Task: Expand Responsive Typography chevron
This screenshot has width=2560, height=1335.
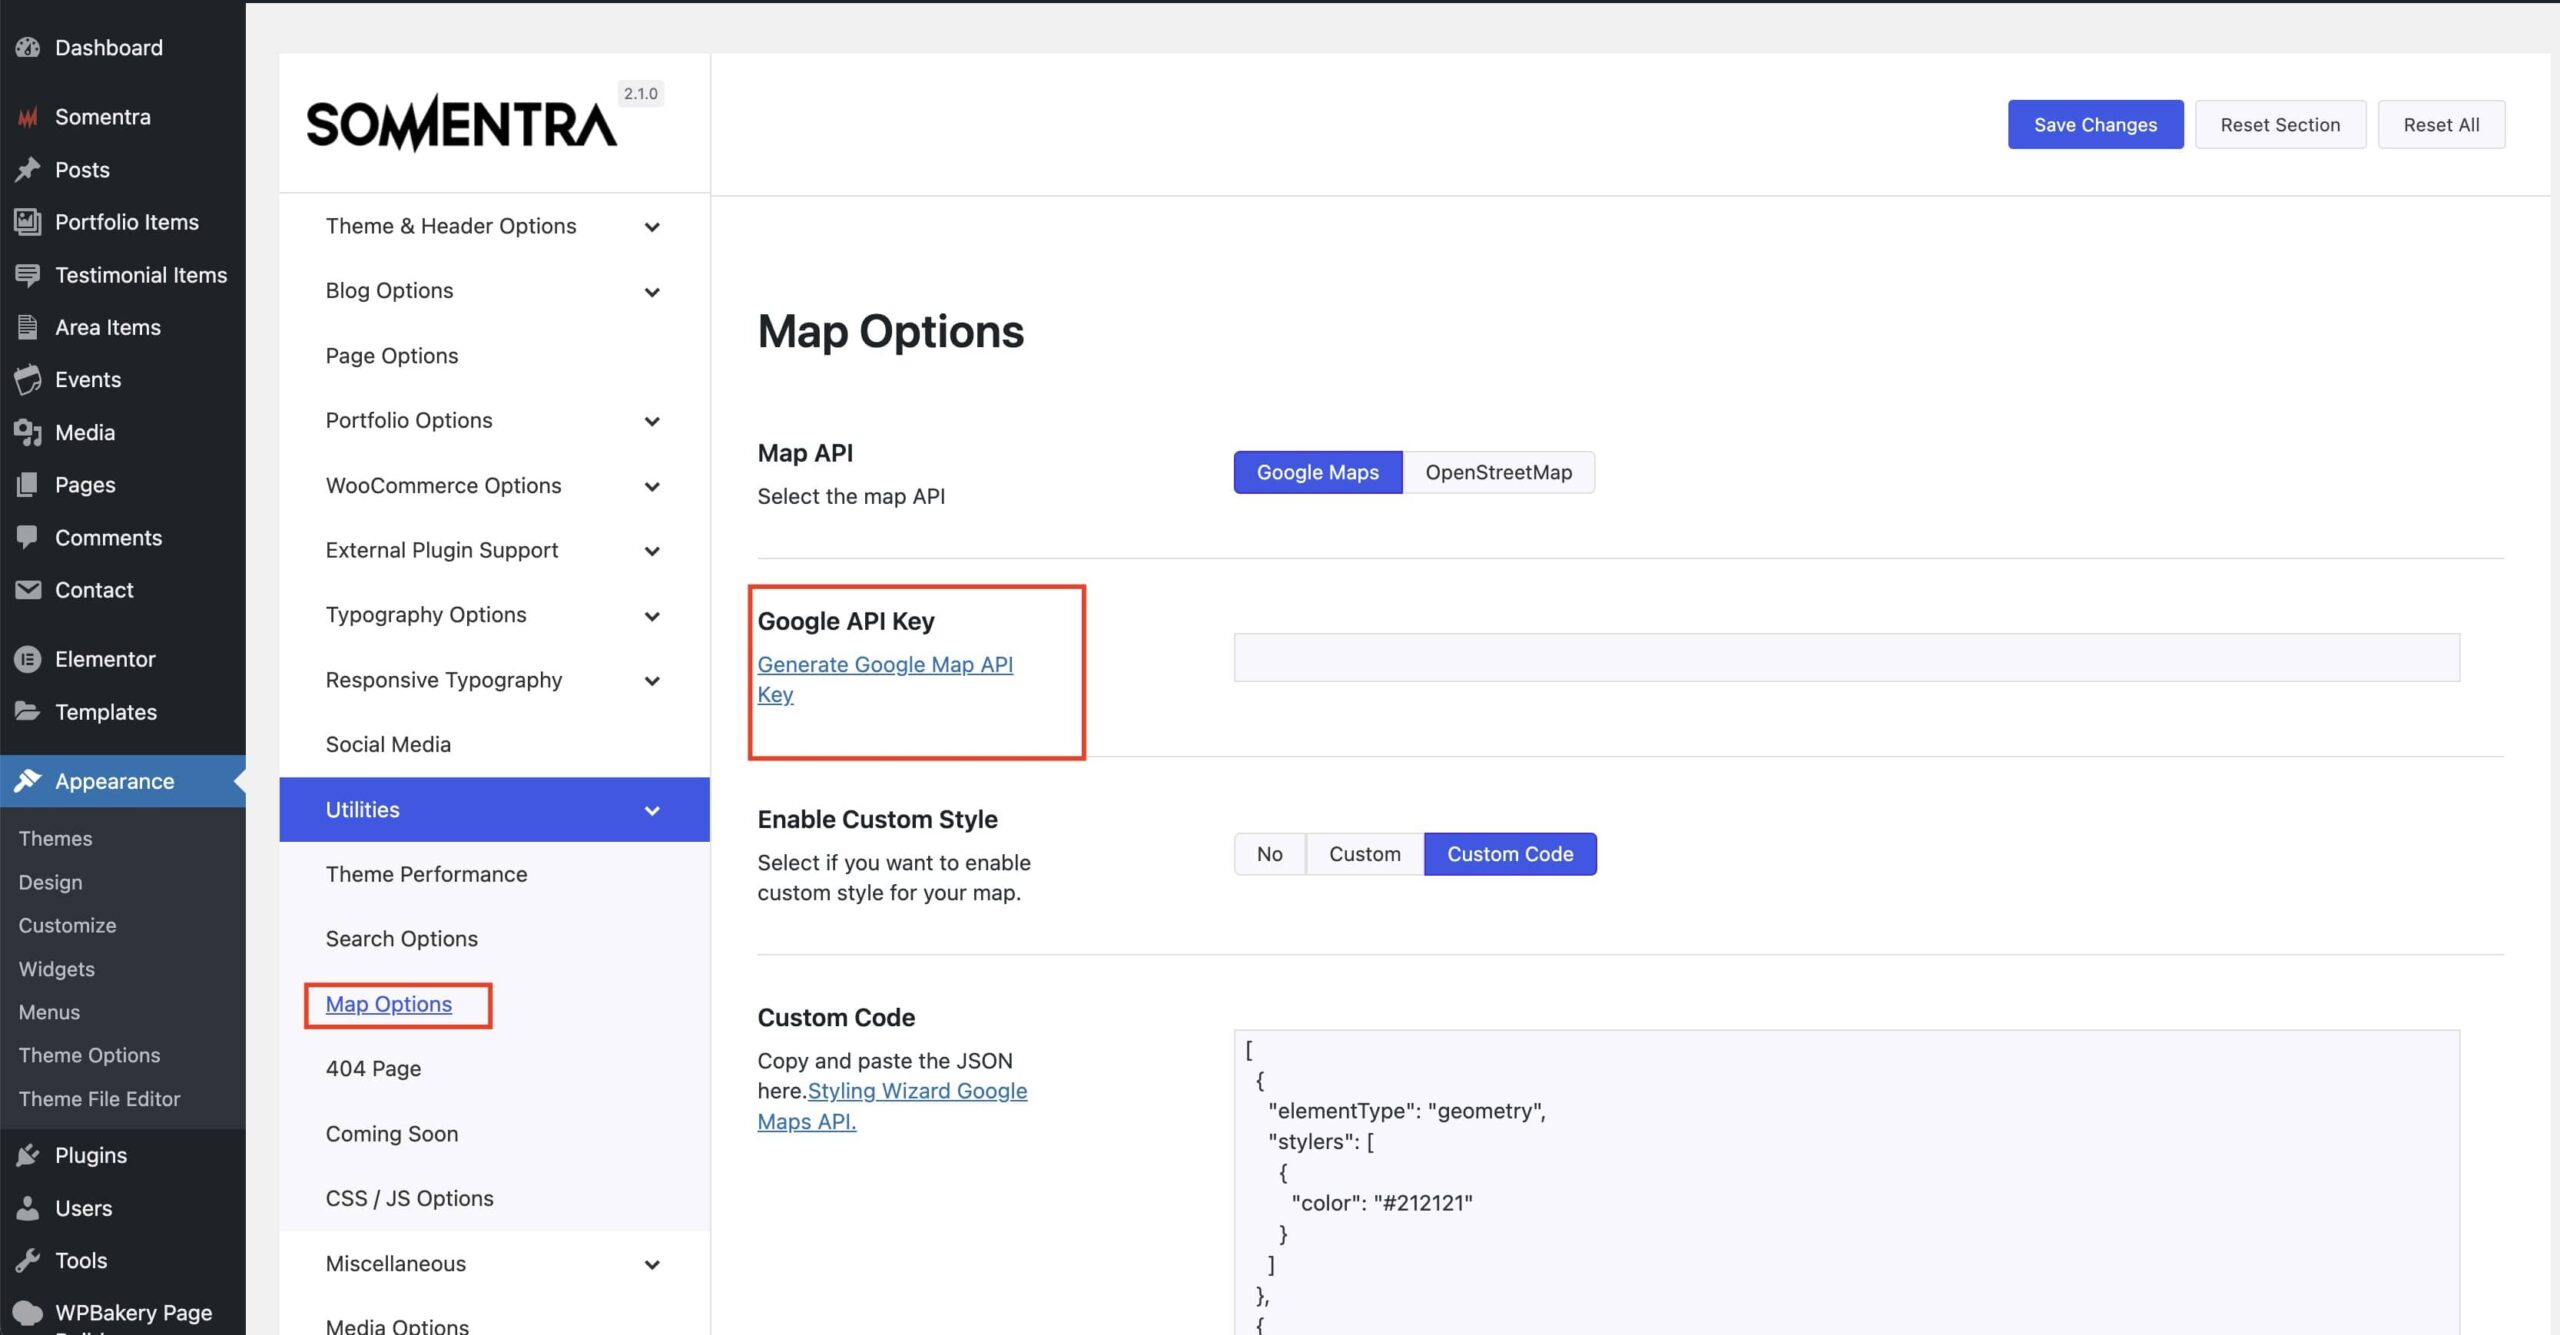Action: (x=652, y=681)
